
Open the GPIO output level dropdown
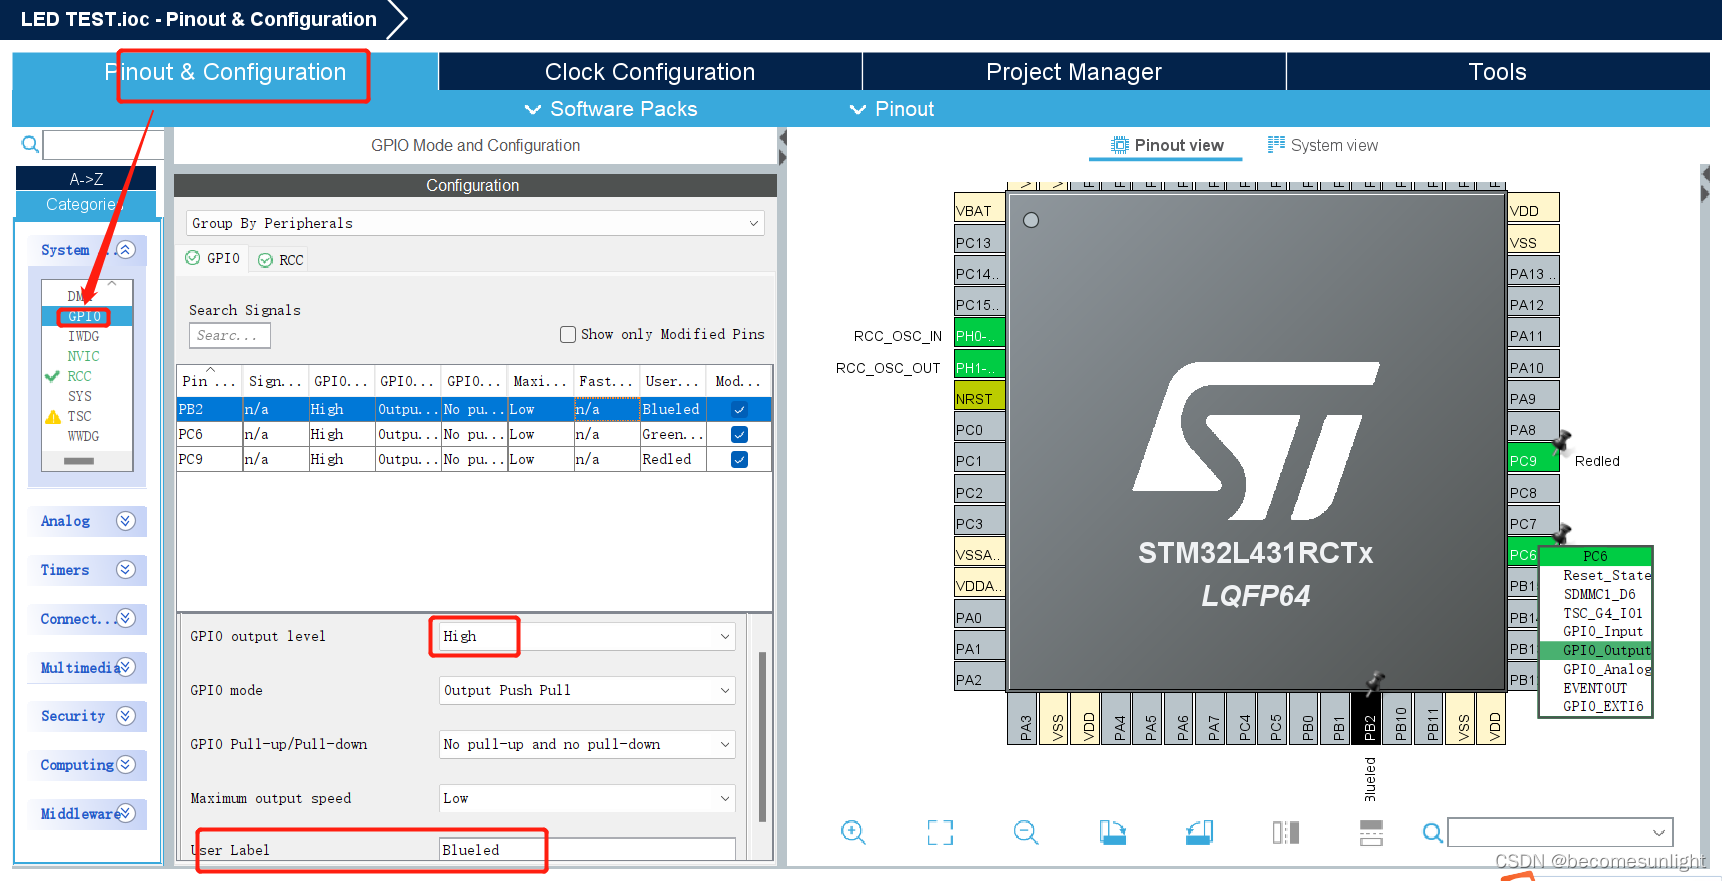click(587, 636)
